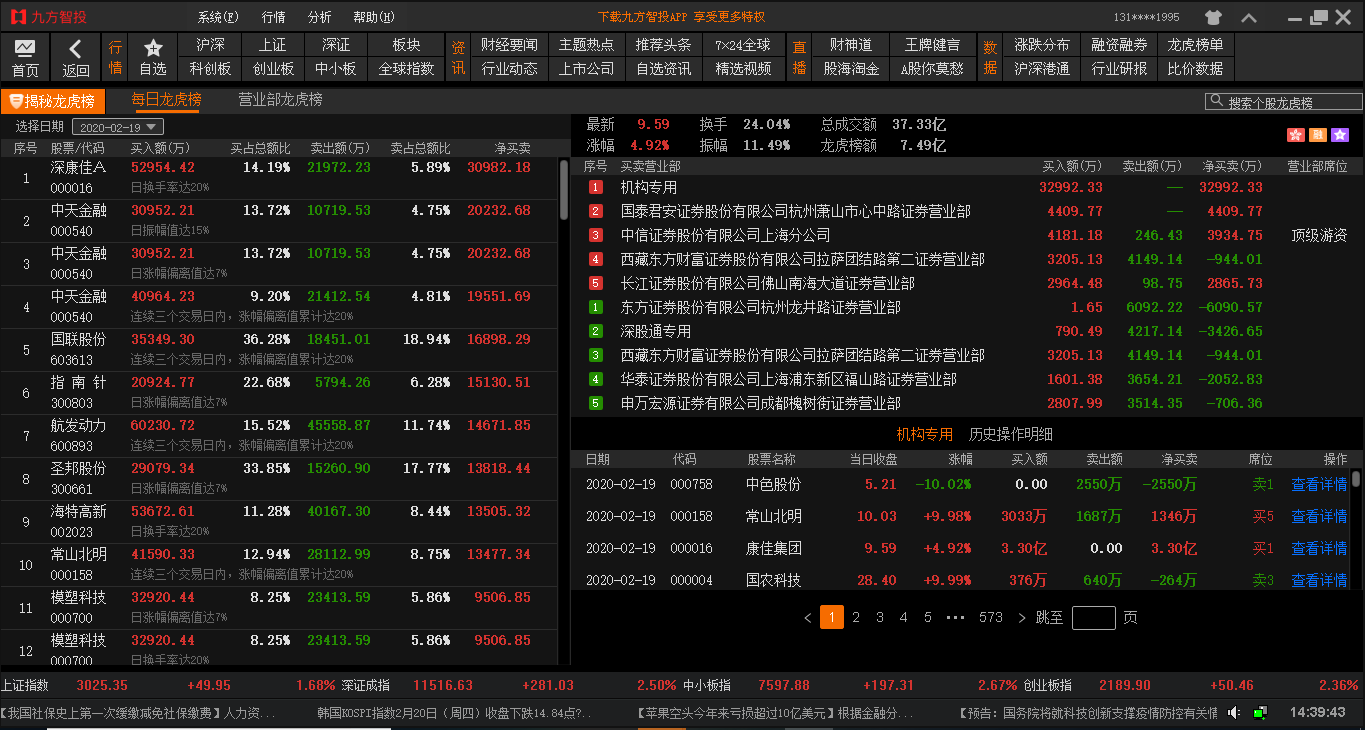
Task: Click the stock list vertical scrollbar
Action: (564, 190)
